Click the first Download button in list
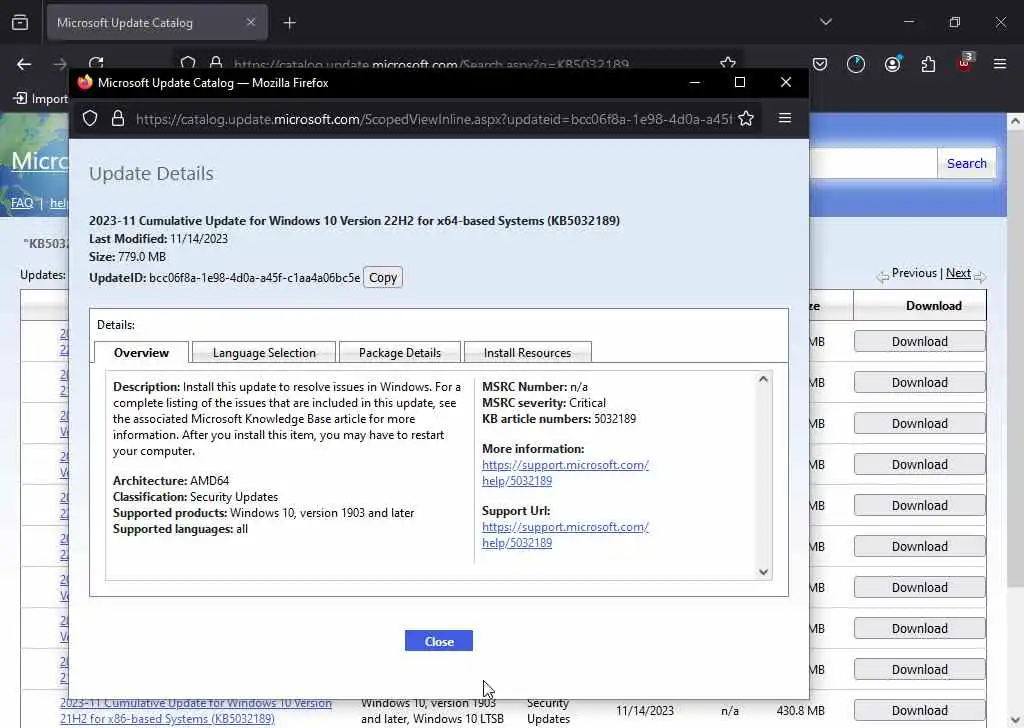1024x728 pixels. pos(920,341)
